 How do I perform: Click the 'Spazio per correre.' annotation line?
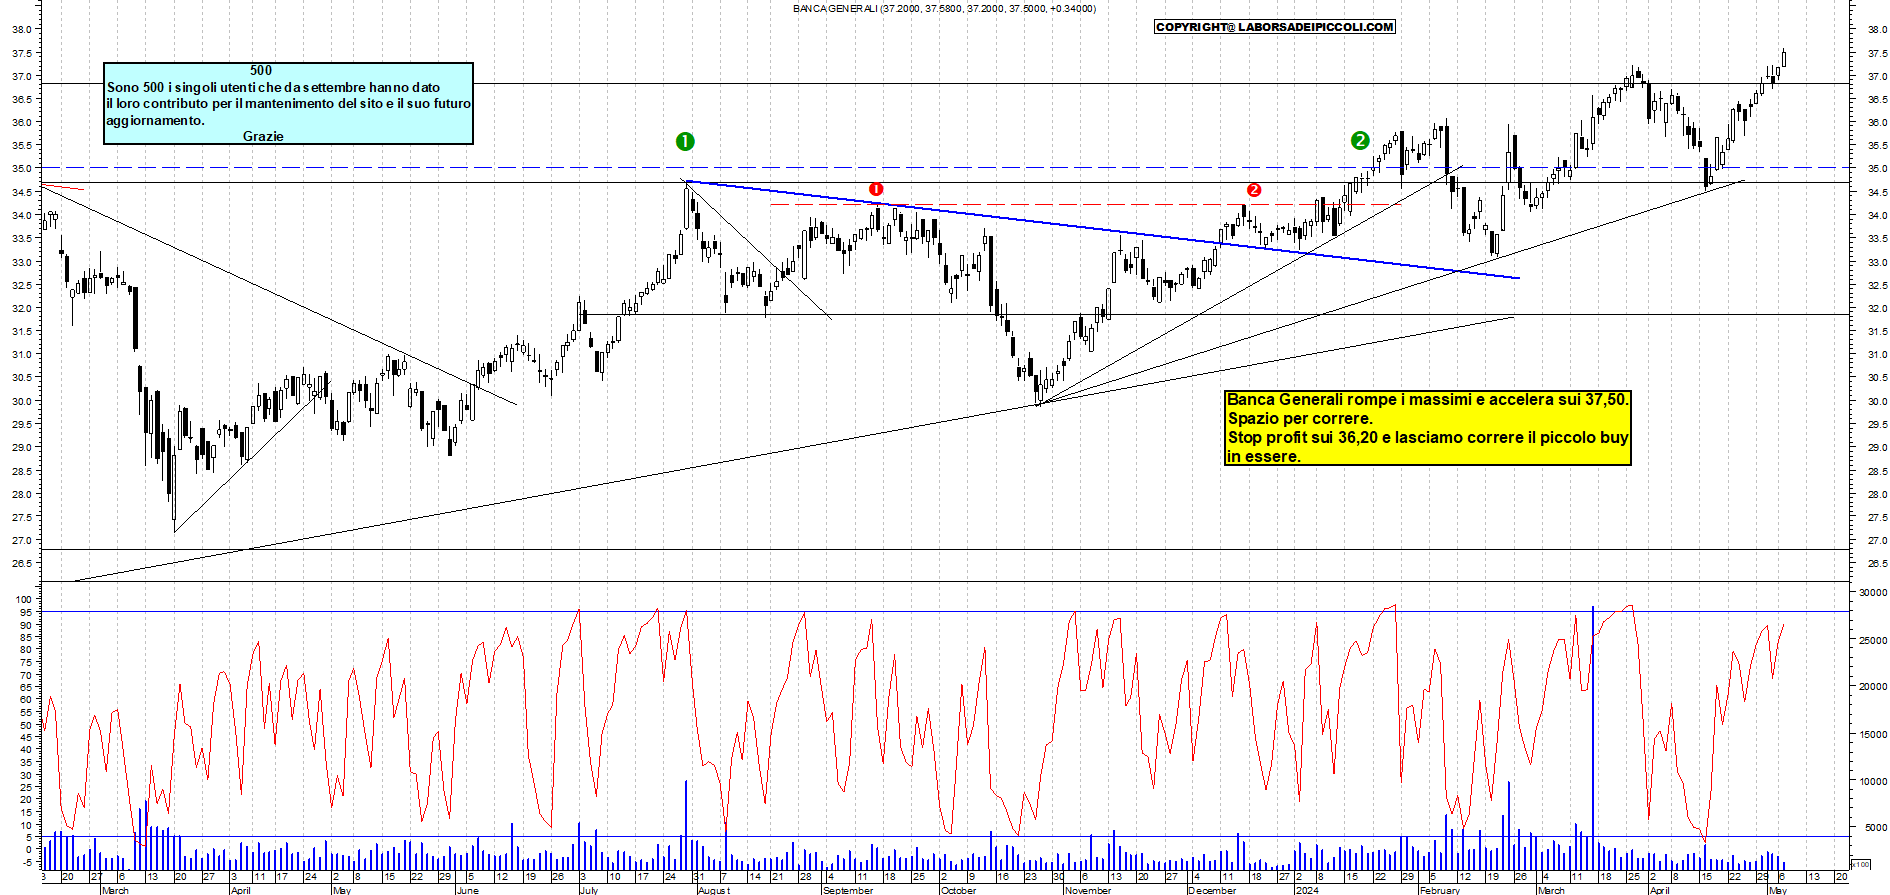[1300, 419]
